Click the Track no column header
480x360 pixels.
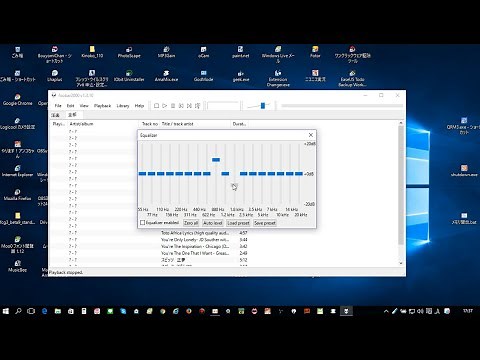(x=149, y=124)
